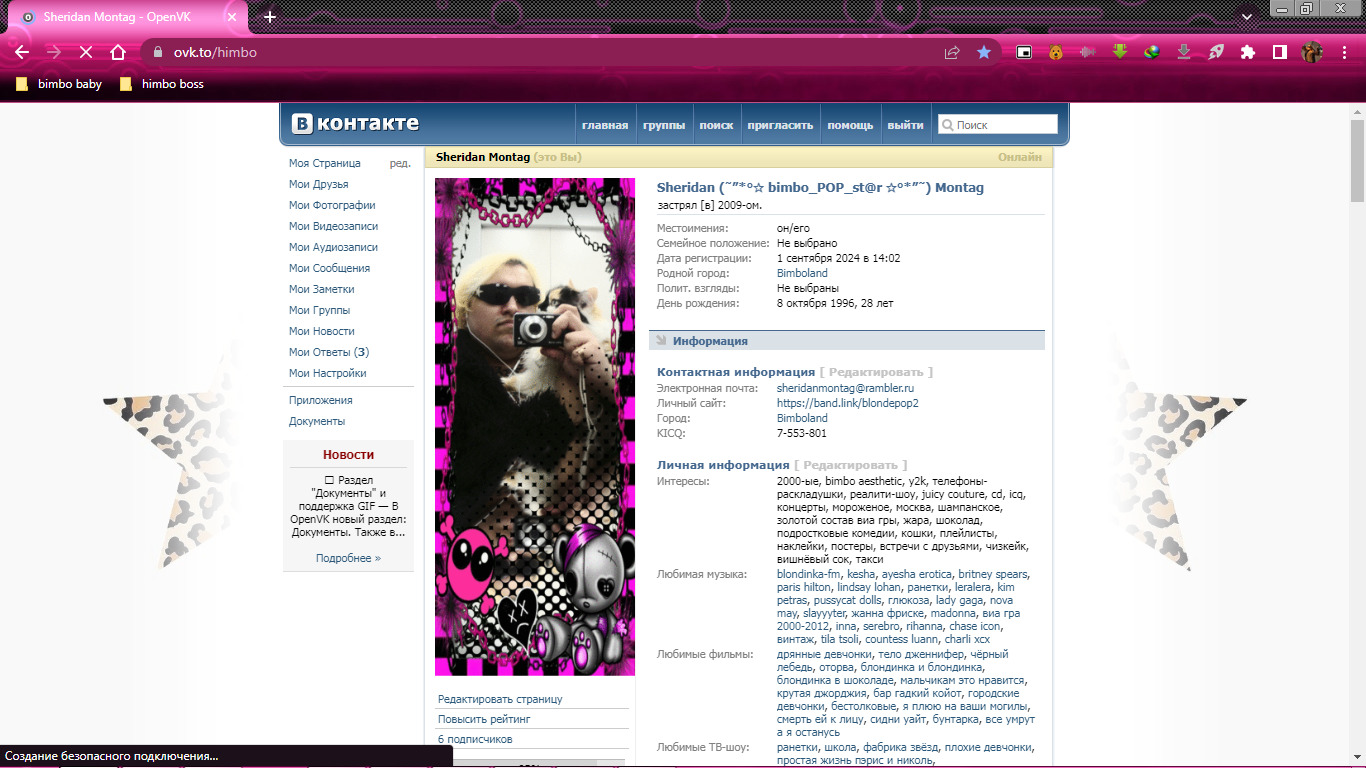Open Документы in the sidebar
This screenshot has width=1366, height=768.
[x=317, y=421]
